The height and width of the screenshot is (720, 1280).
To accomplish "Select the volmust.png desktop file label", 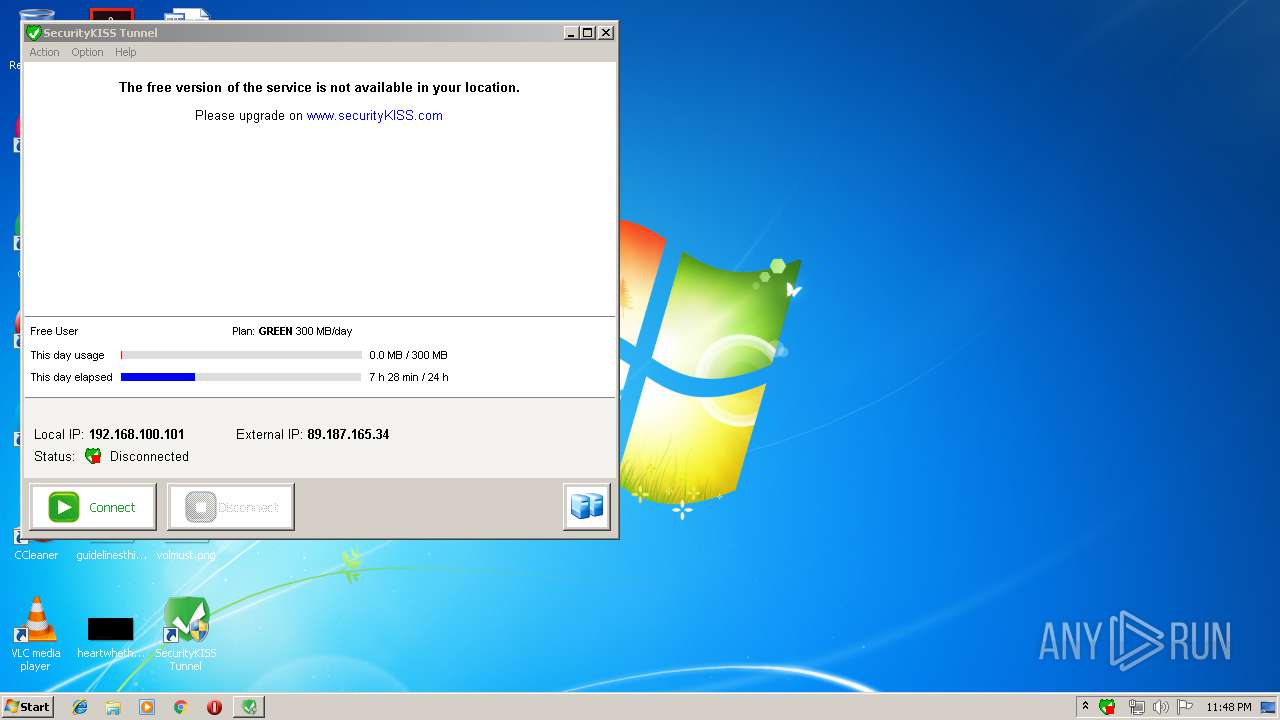I will [x=186, y=555].
